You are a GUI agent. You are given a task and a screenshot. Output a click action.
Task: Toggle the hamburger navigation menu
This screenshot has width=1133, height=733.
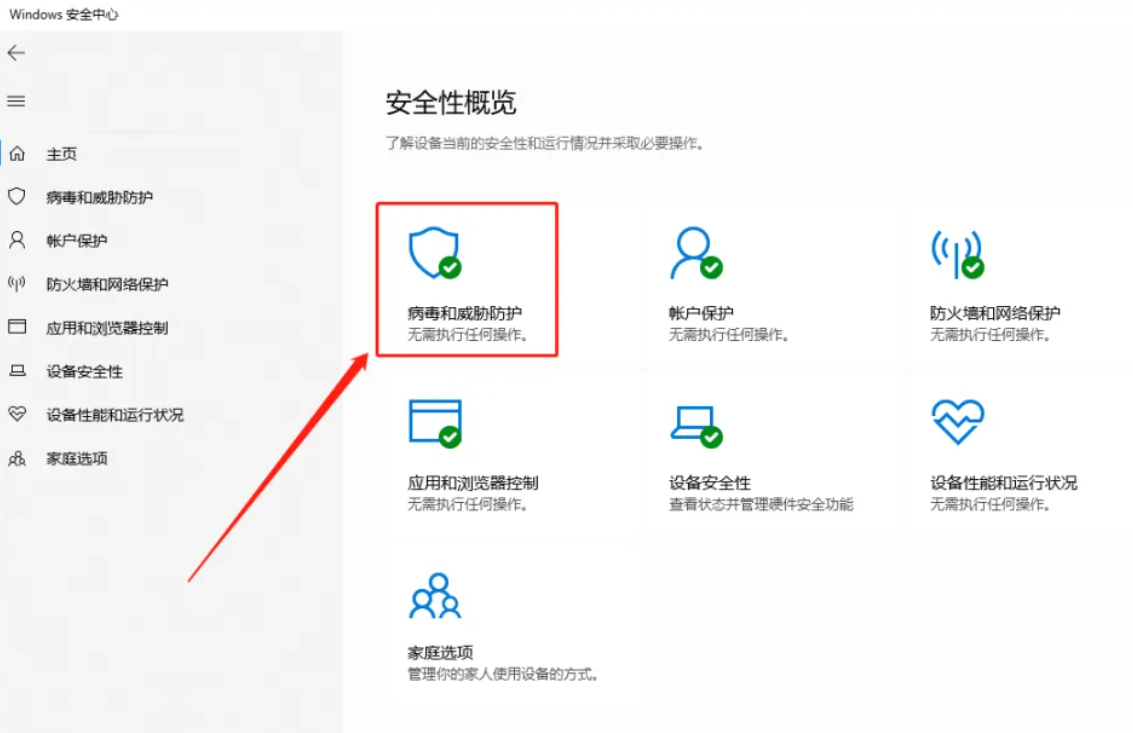(x=16, y=101)
